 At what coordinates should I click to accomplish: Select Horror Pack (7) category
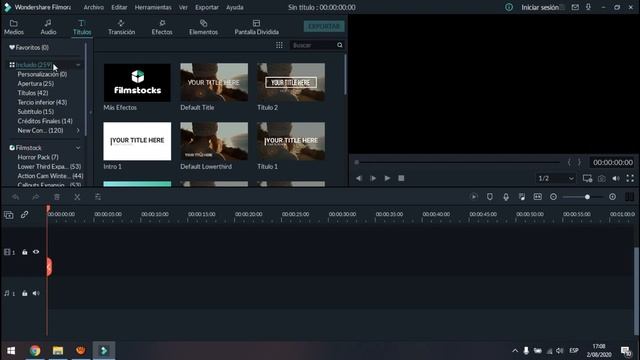pyautogui.click(x=38, y=157)
